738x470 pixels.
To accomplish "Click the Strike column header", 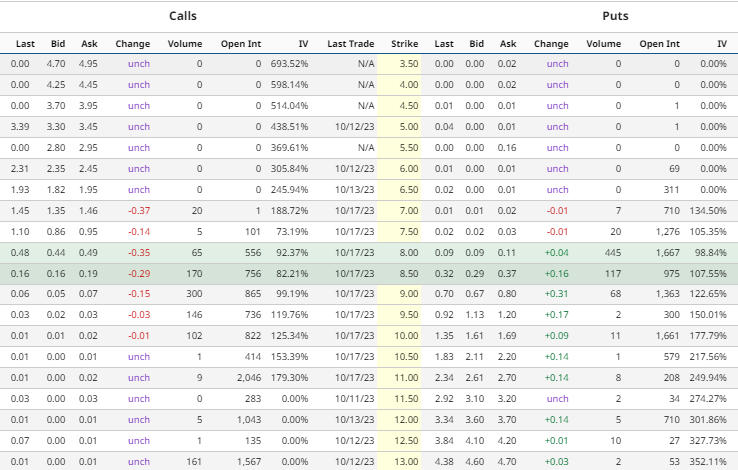I will [404, 44].
